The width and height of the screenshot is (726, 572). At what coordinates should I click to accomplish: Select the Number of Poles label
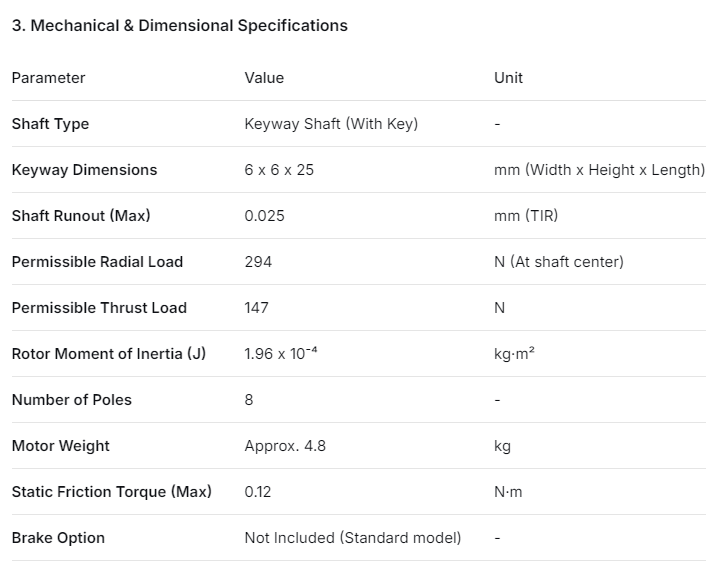point(71,400)
